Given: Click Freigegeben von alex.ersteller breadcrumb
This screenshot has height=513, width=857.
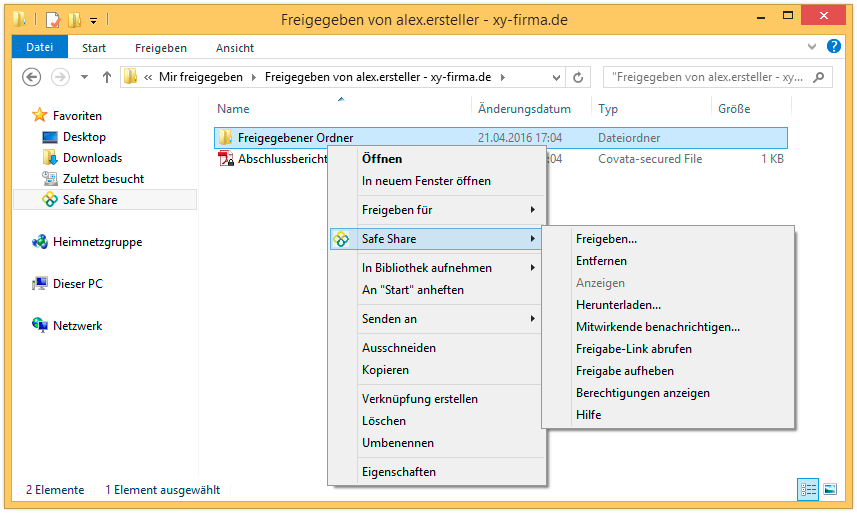Looking at the screenshot, I should 378,77.
